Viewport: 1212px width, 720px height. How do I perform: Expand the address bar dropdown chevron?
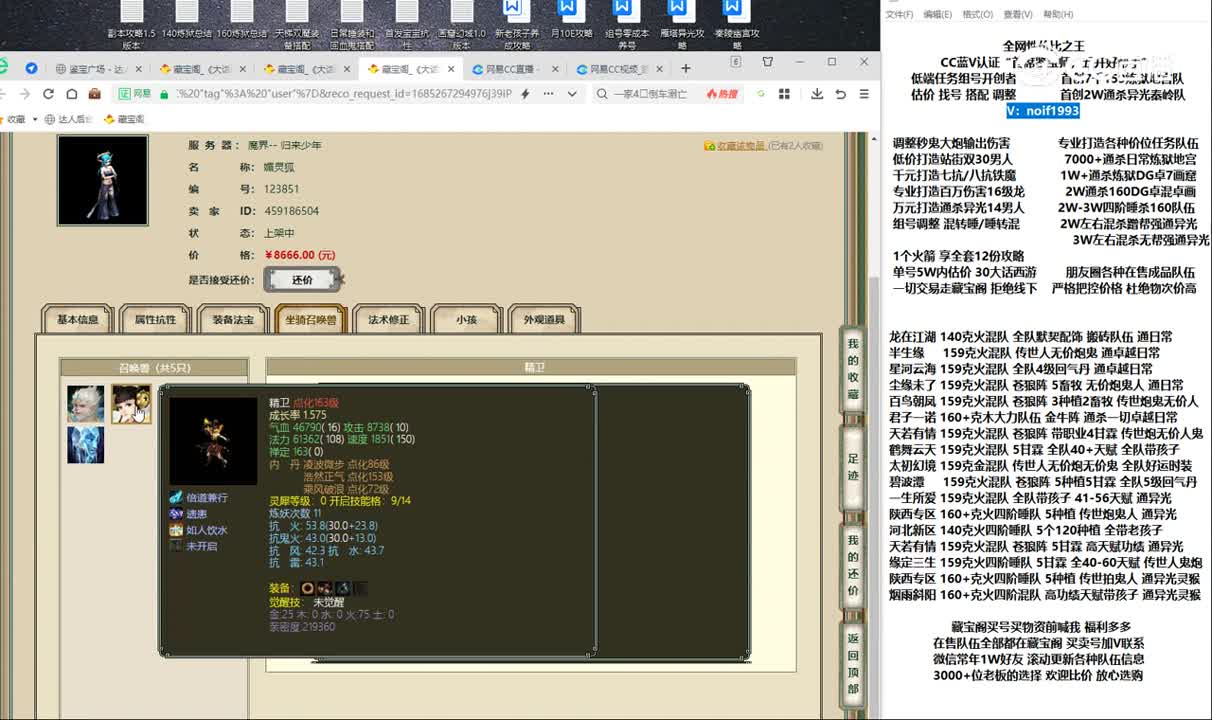click(x=572, y=94)
